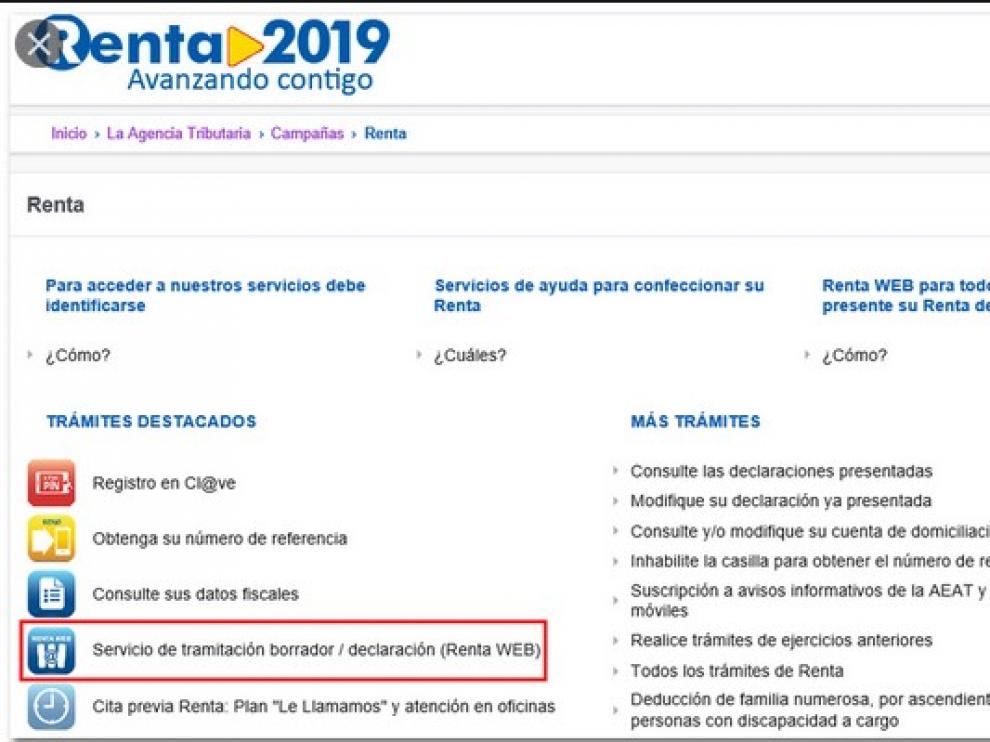Open Consulte y/o modifique cuenta de domiciliación

pos(810,532)
